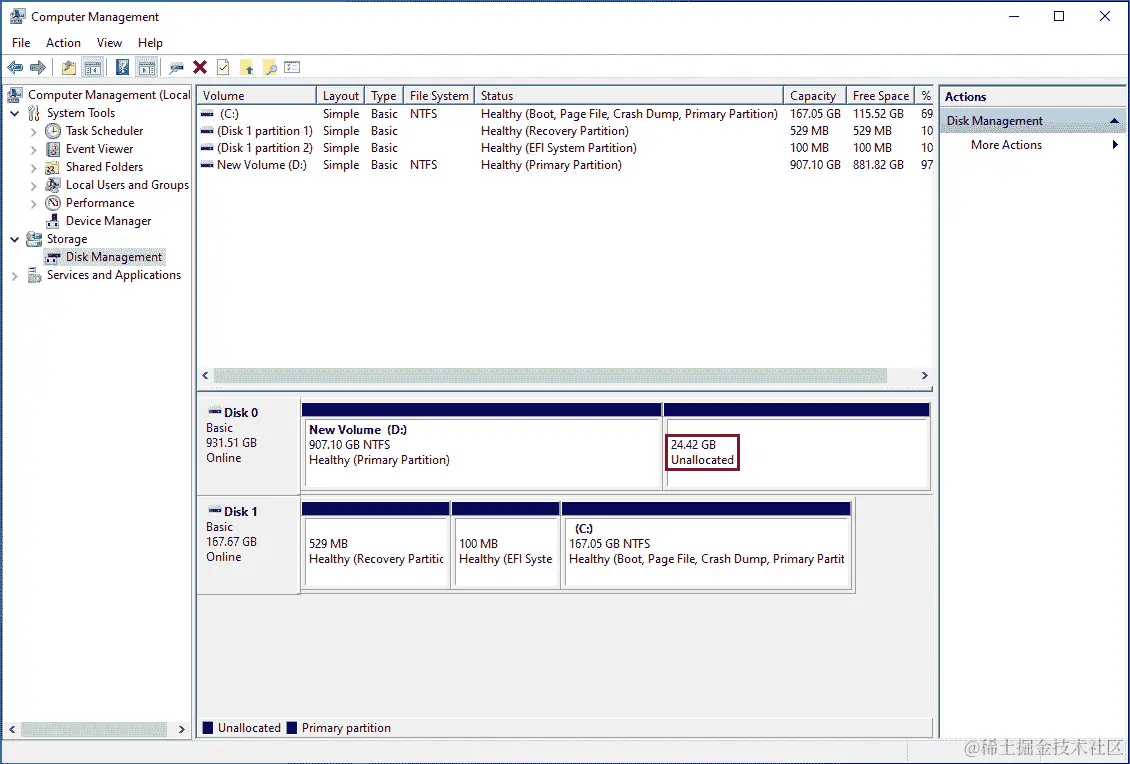The width and height of the screenshot is (1130, 764).
Task: Select the (Disk 1 partition 2) volume row
Action: pos(566,148)
